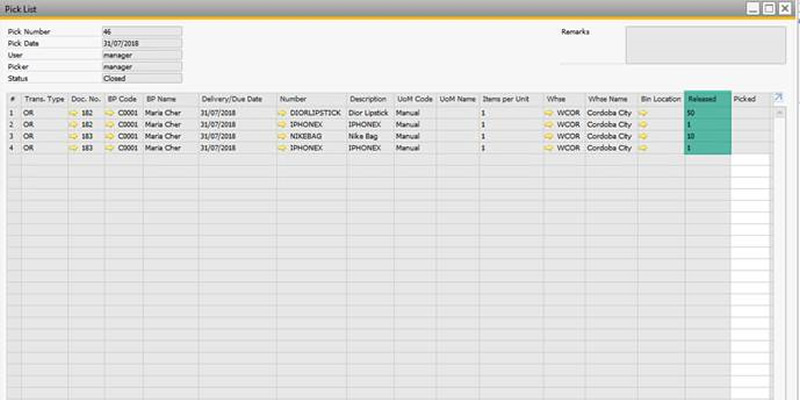Click the Released column header
The image size is (800, 400).
707,100
